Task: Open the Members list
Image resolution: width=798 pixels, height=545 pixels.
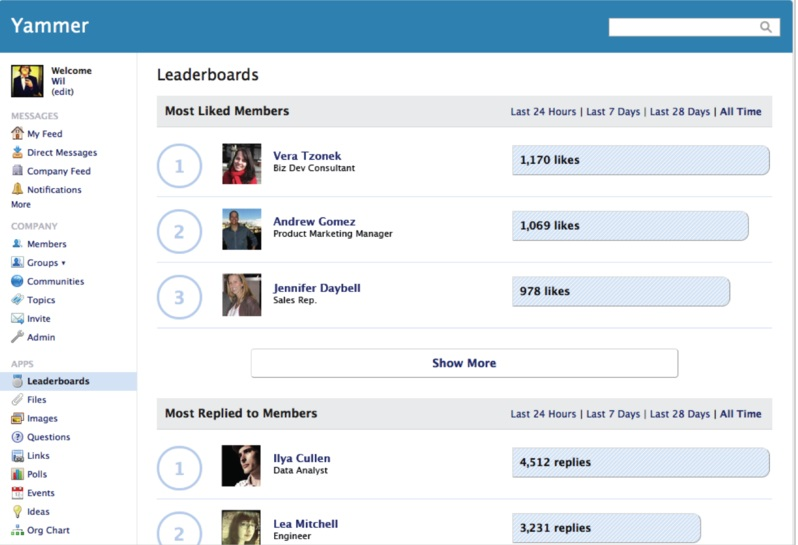Action: pos(47,244)
